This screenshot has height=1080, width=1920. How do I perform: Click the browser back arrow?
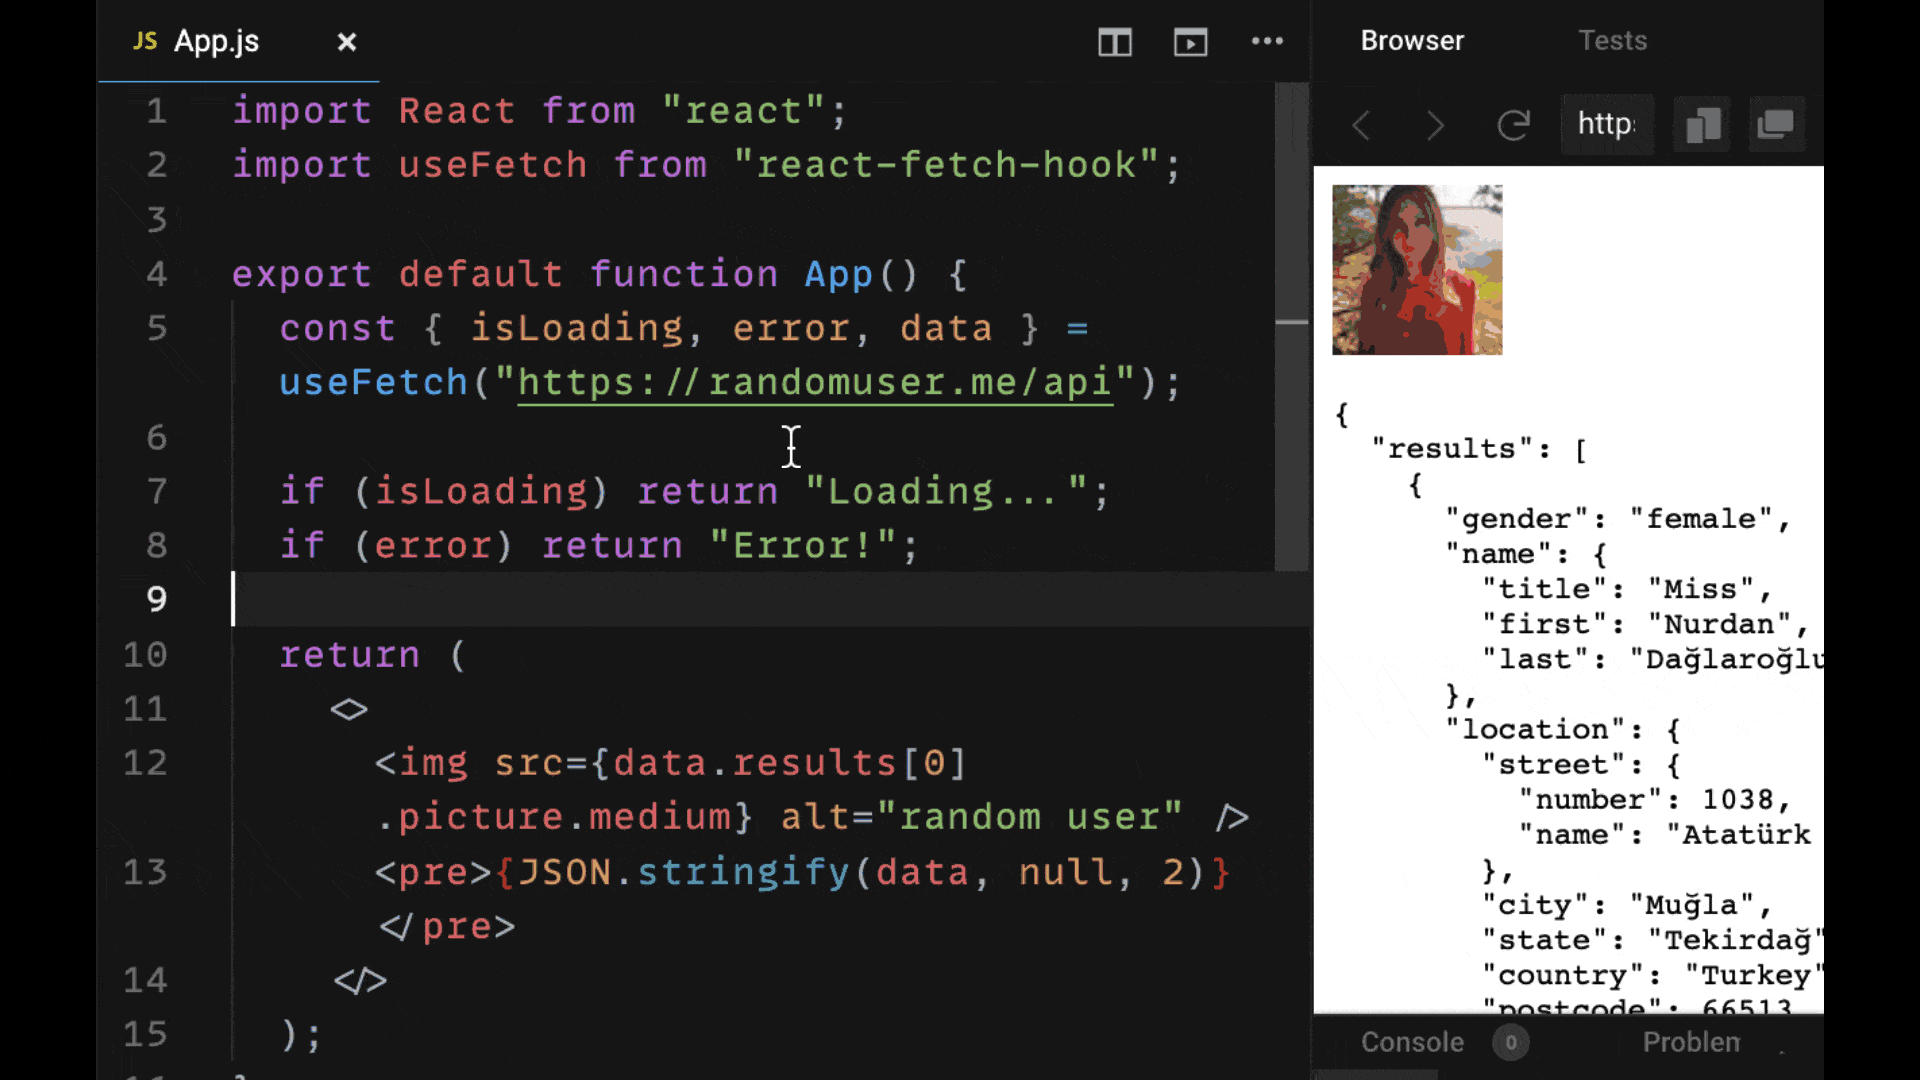tap(1361, 125)
